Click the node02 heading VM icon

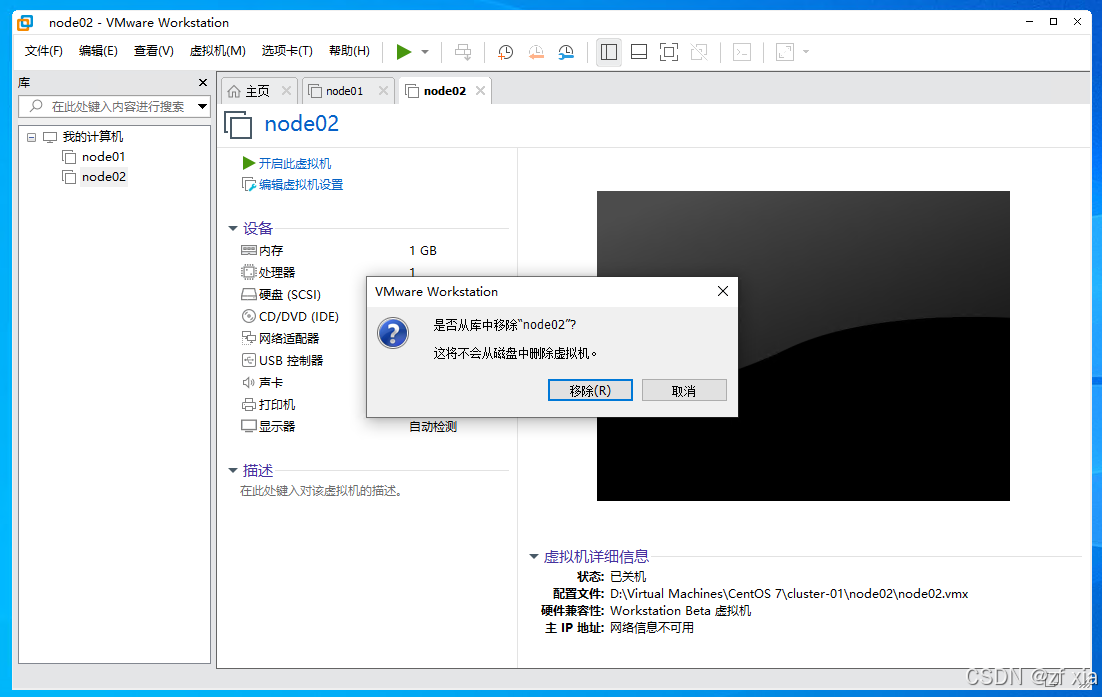pyautogui.click(x=238, y=124)
